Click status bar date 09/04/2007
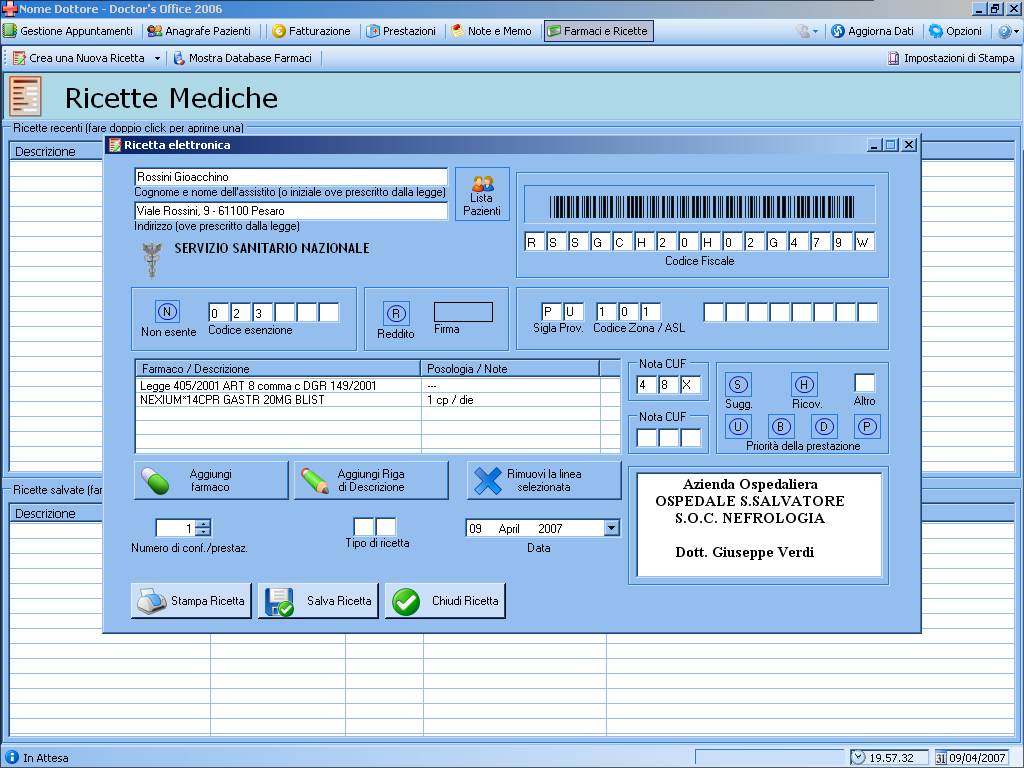1024x768 pixels. pyautogui.click(x=970, y=758)
